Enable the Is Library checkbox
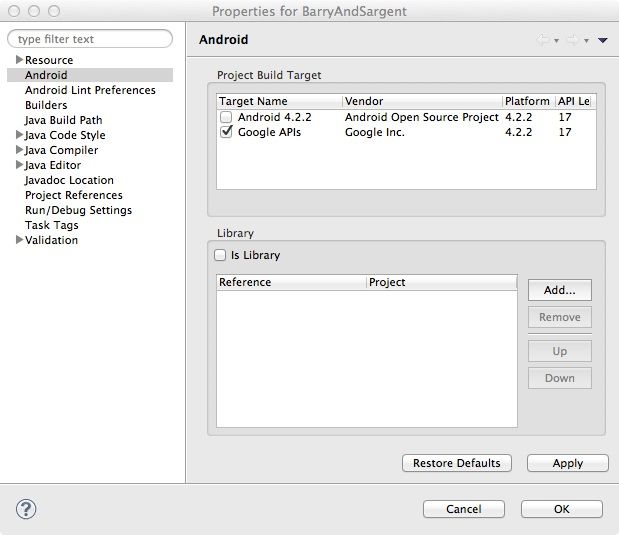The image size is (619, 535). tap(220, 255)
